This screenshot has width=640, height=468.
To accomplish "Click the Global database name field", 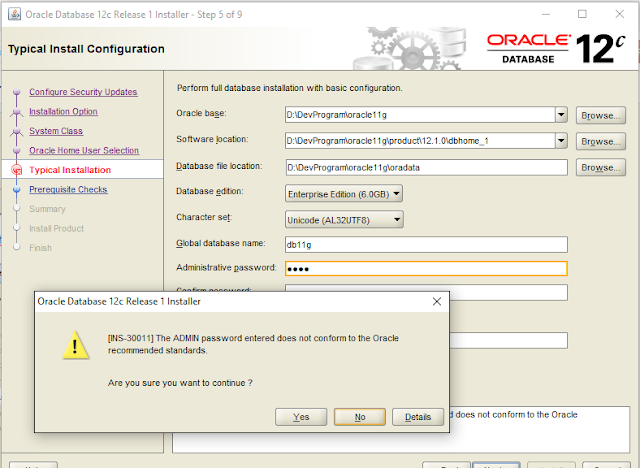I will (x=426, y=244).
